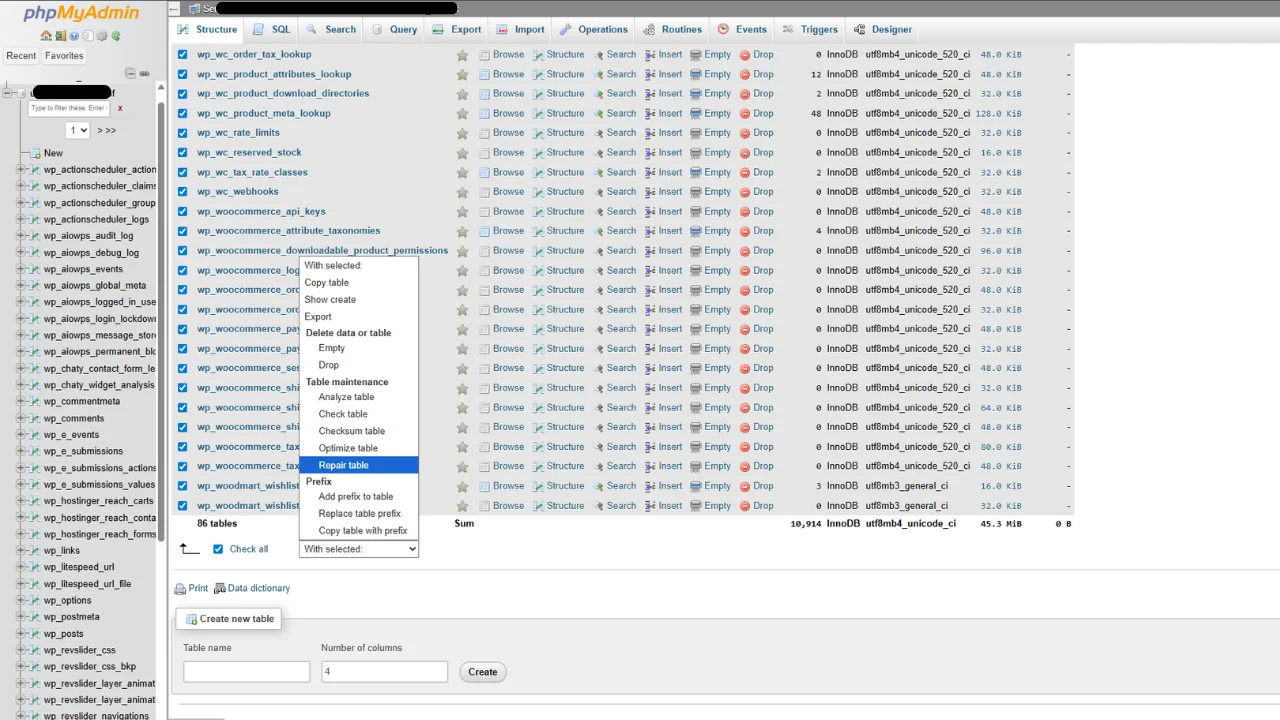1280x720 pixels.
Task: Uncheck the wp_wc_order_tax_lookup checkbox
Action: [182, 55]
